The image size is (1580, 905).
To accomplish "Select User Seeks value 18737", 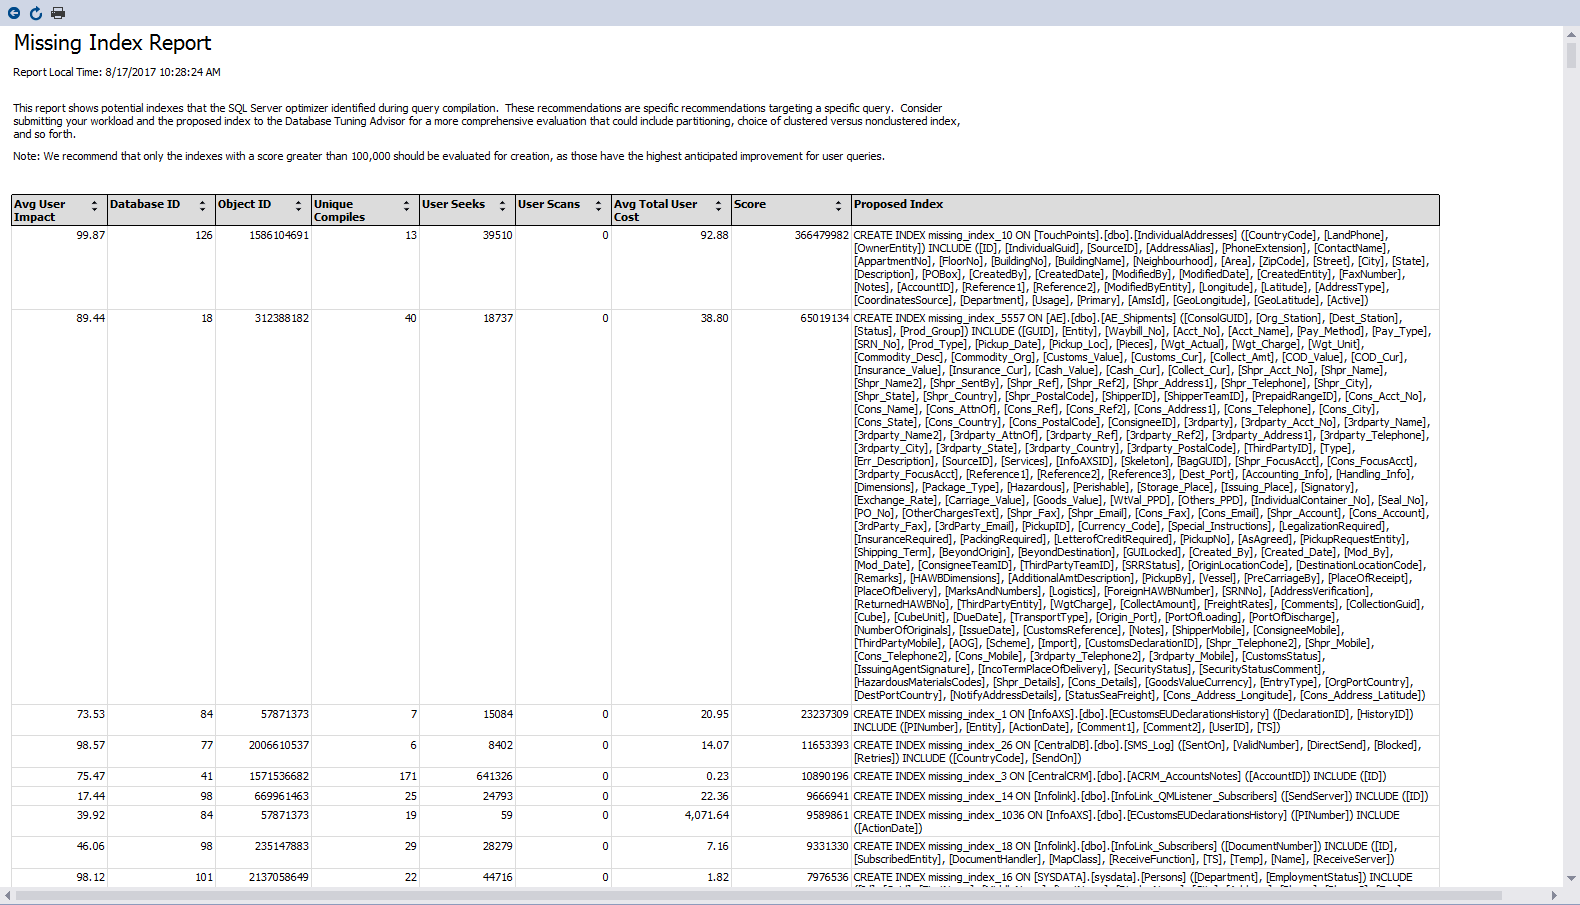I will click(x=498, y=318).
